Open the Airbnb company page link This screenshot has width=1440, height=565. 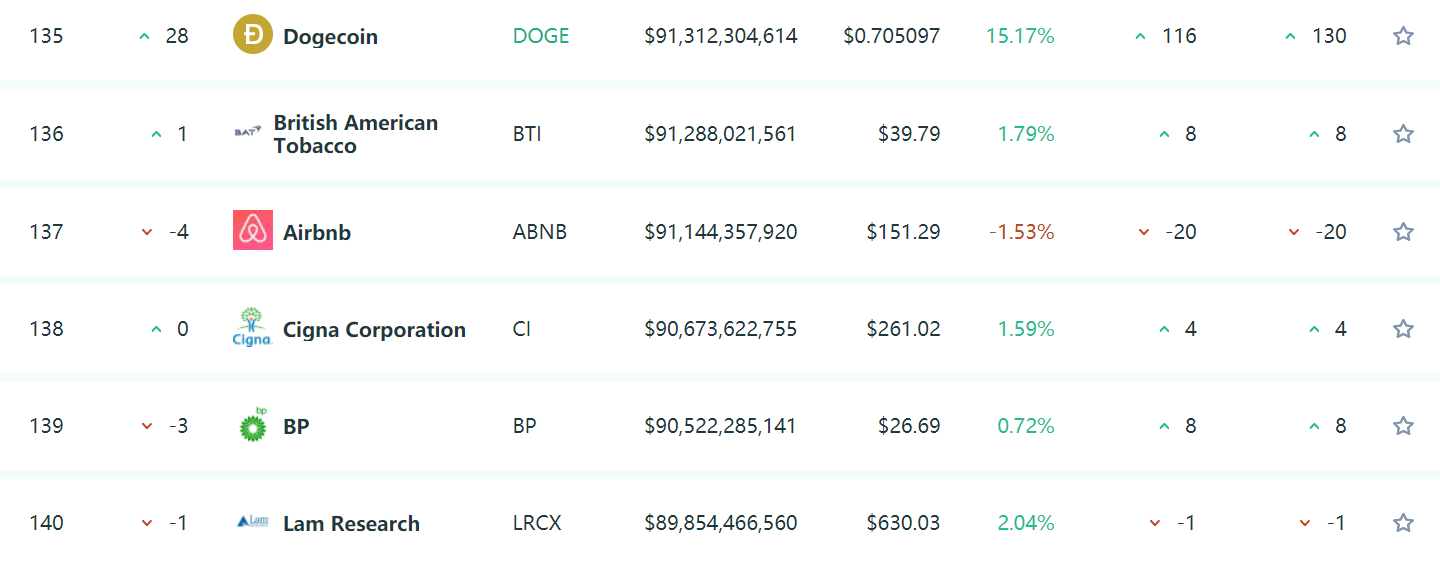[317, 233]
